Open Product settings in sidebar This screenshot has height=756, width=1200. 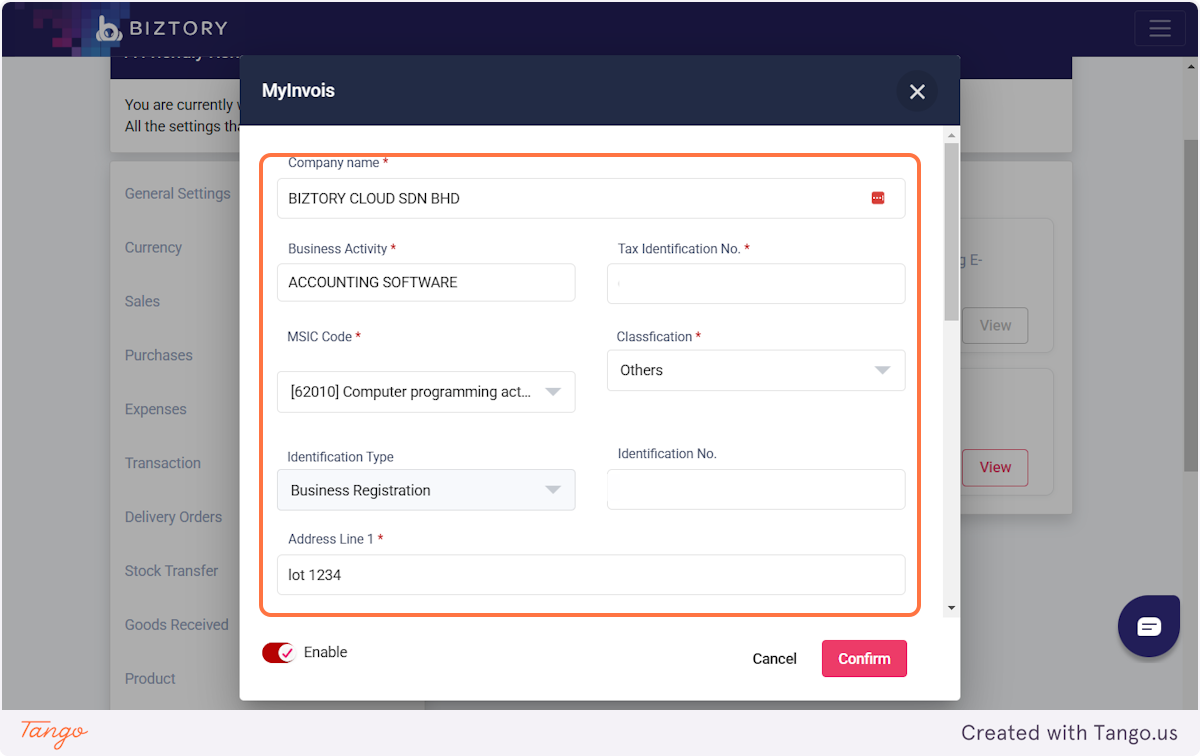click(150, 679)
